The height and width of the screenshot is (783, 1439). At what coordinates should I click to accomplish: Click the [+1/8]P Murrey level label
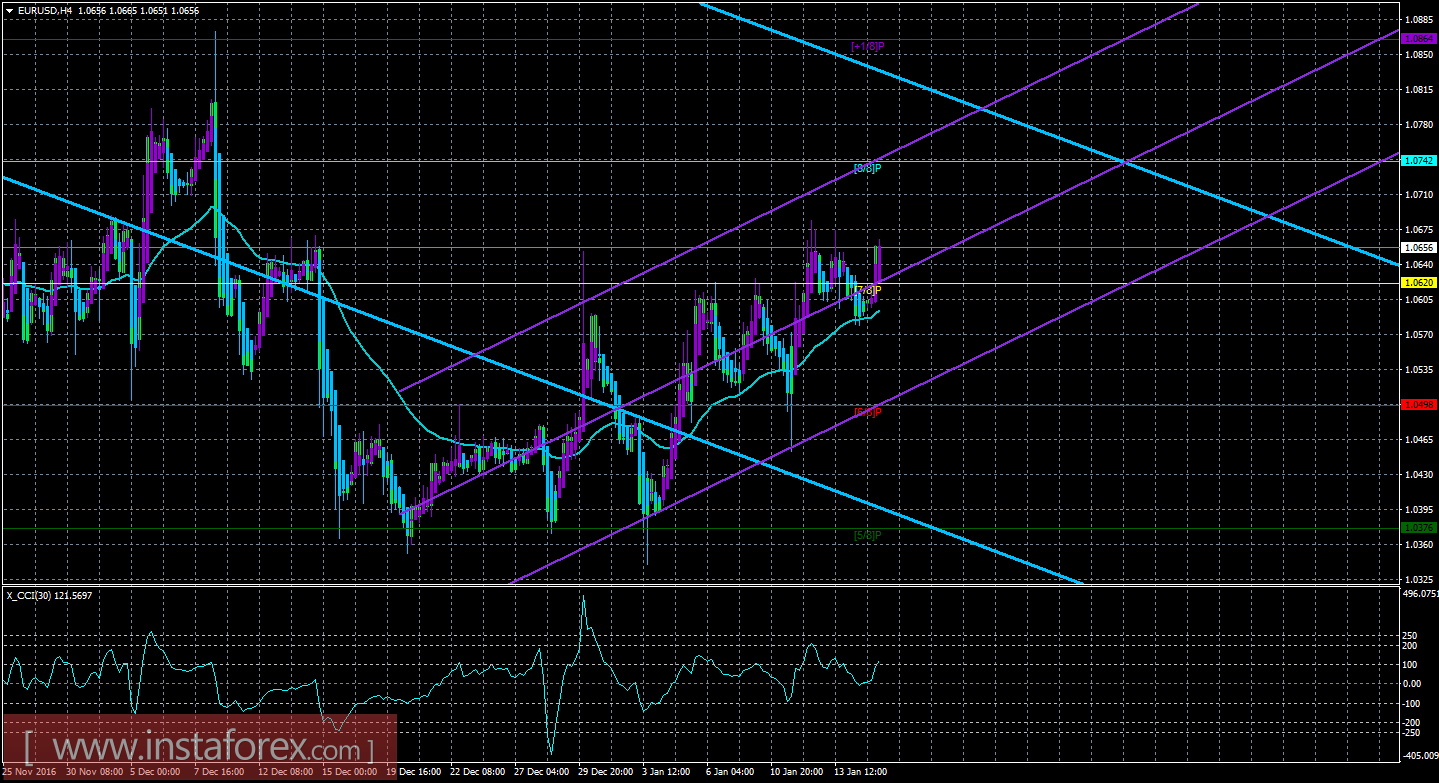tap(868, 46)
